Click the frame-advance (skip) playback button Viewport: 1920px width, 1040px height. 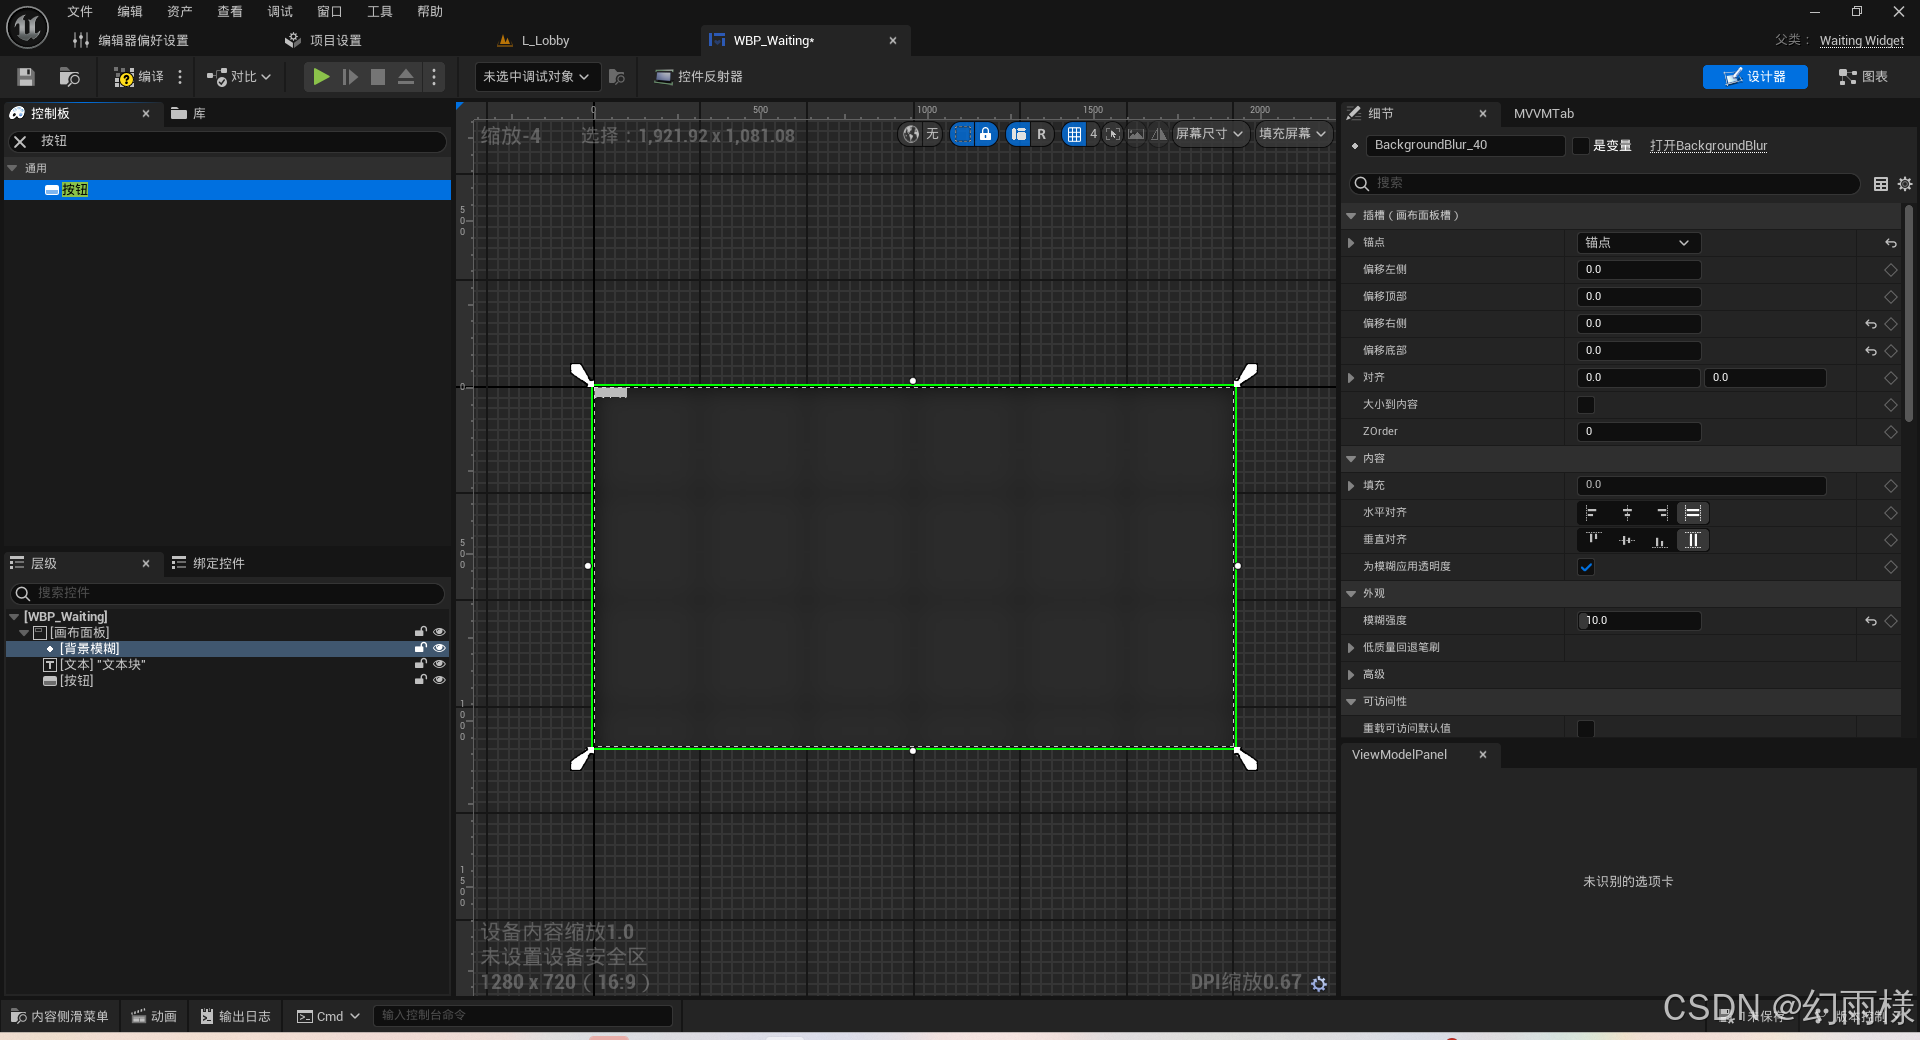pos(349,77)
